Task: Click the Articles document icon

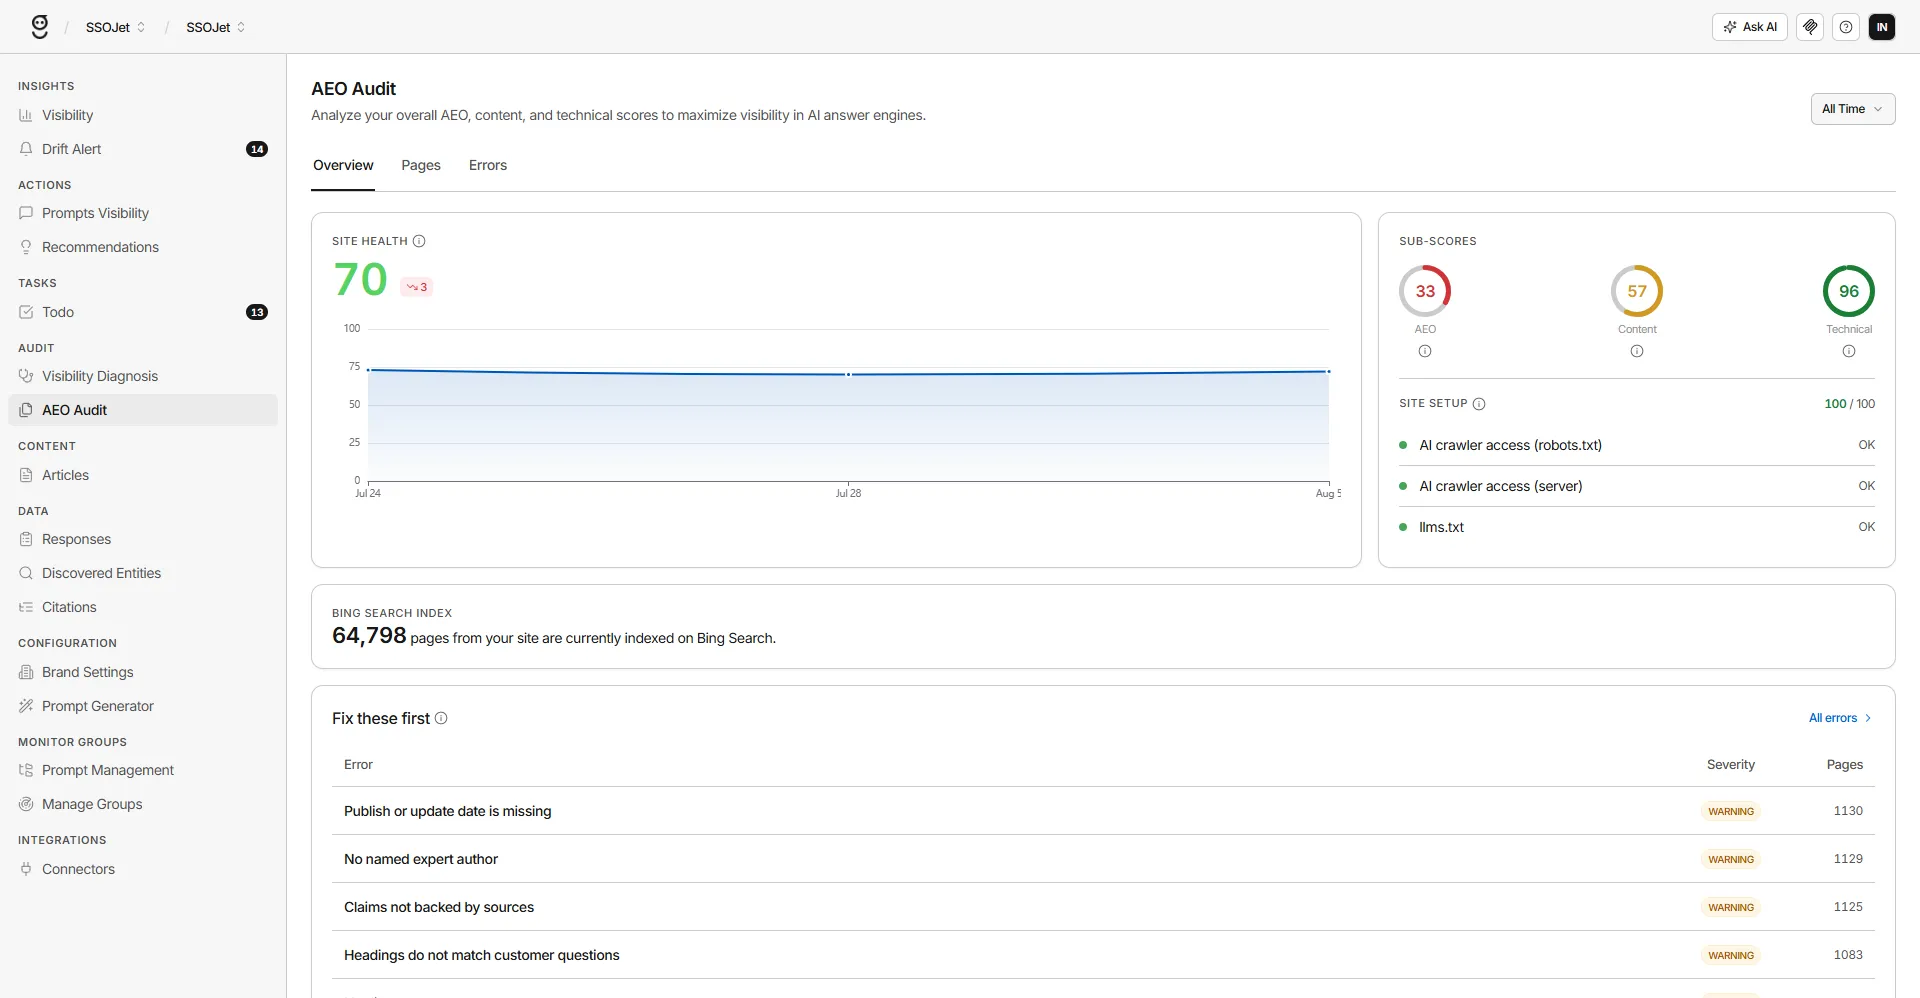Action: tap(26, 475)
